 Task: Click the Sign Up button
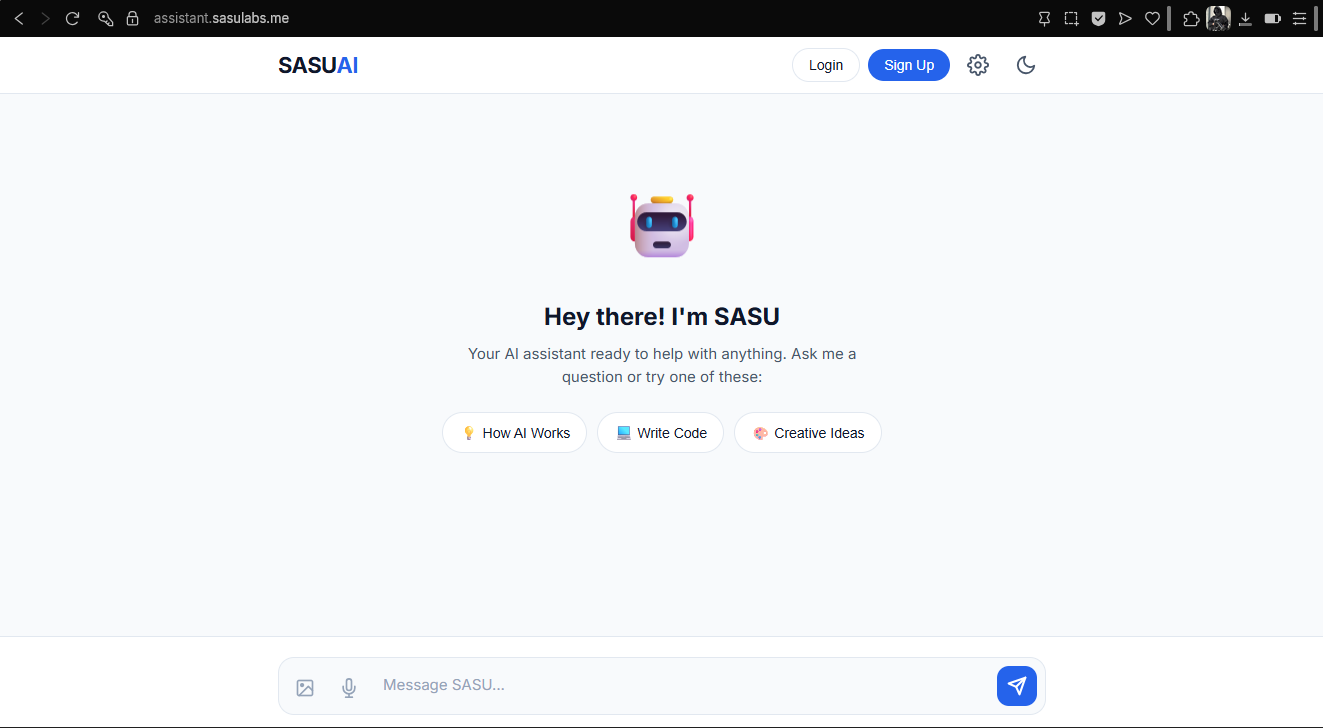(x=909, y=65)
